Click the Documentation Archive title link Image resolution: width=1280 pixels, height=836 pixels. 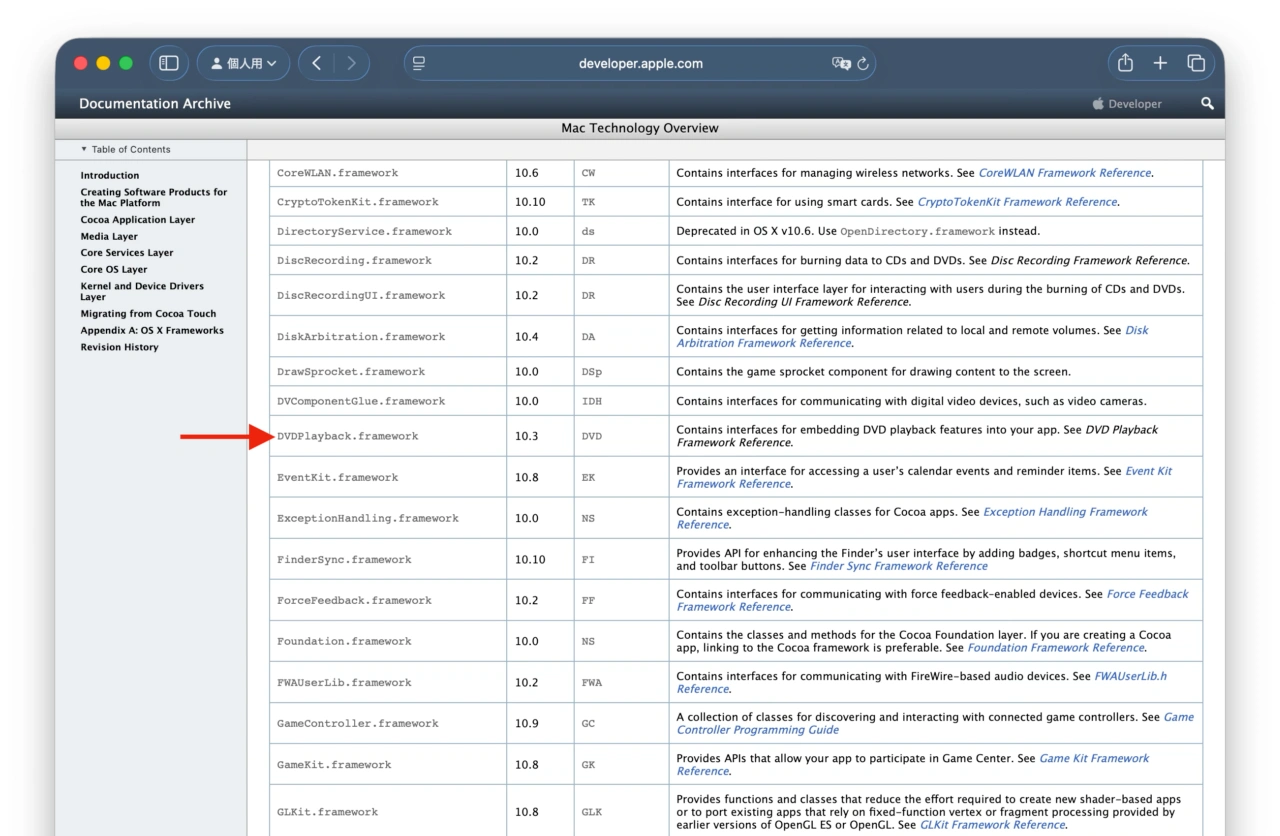155,104
